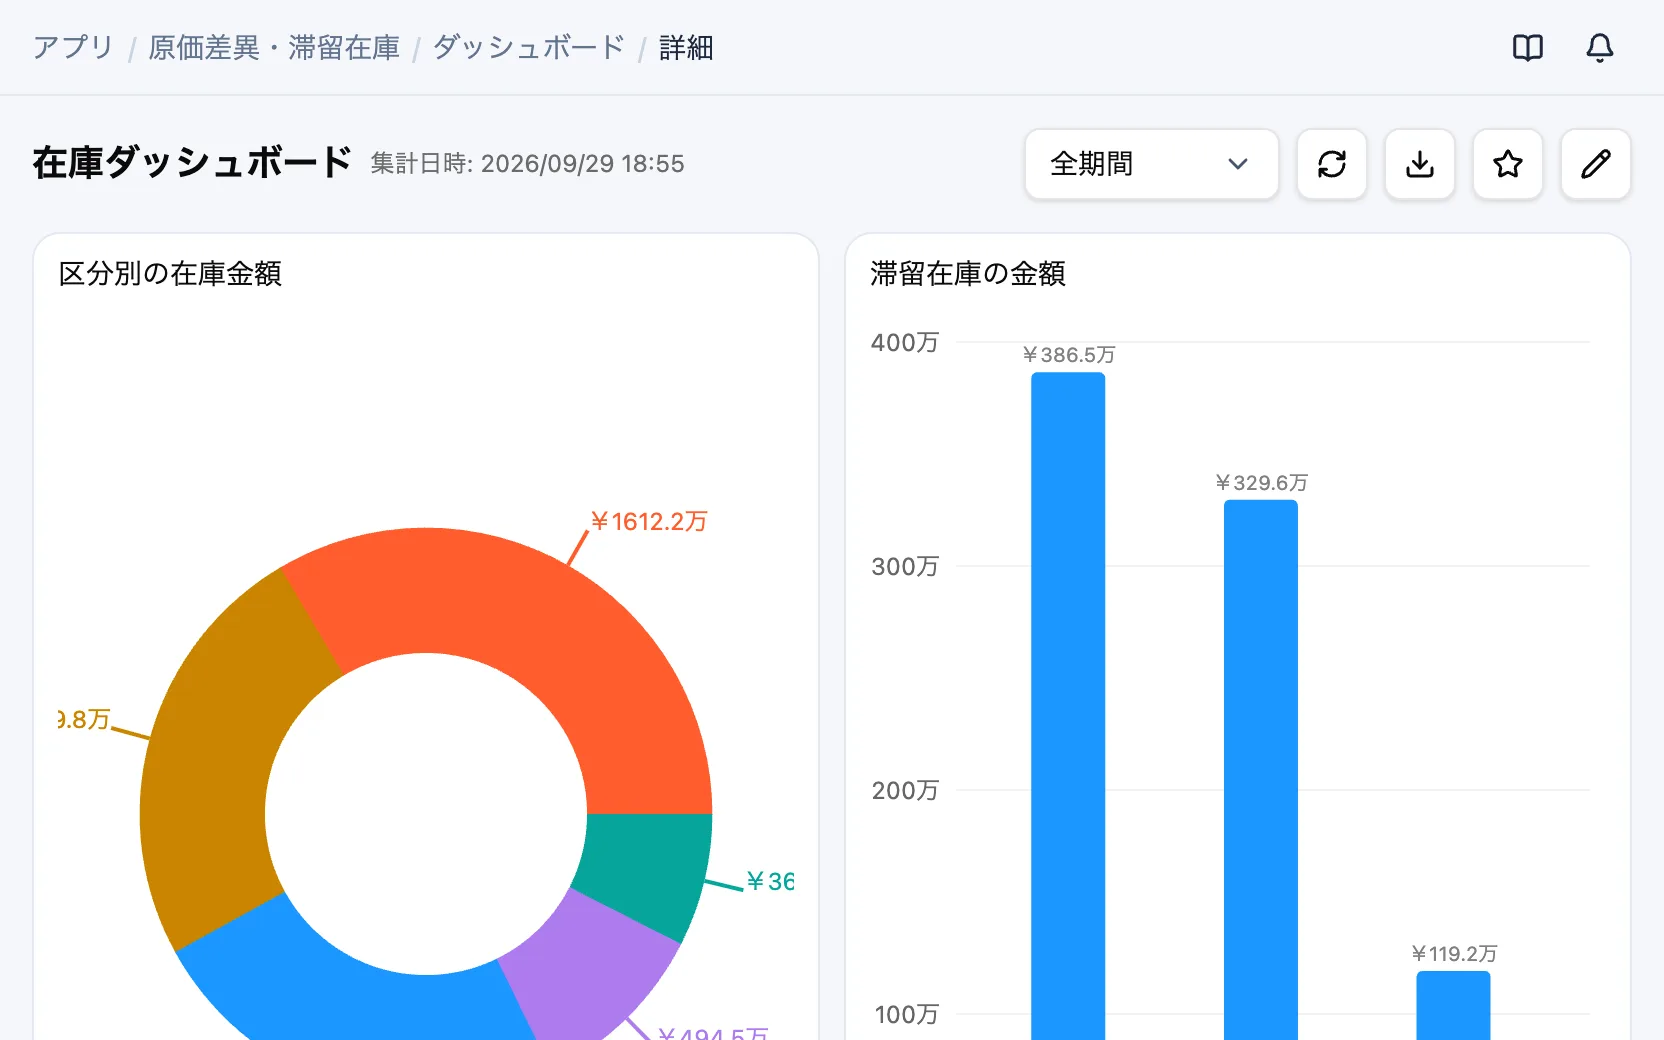Go to アプリ breadcrumb
Screen dimensions: 1664x1040
(73, 47)
